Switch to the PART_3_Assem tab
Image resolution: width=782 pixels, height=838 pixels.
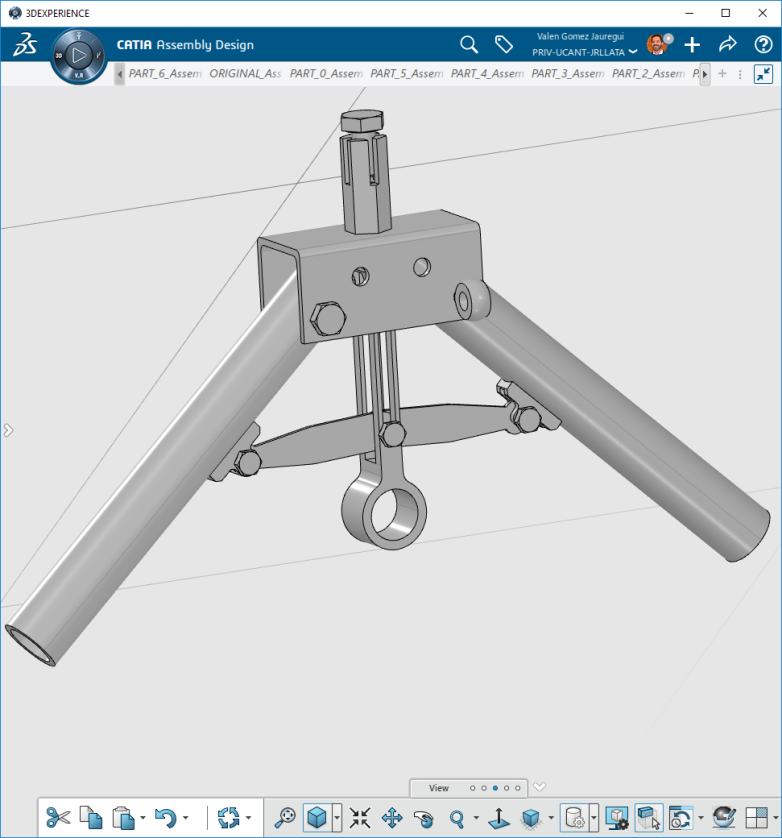click(568, 74)
